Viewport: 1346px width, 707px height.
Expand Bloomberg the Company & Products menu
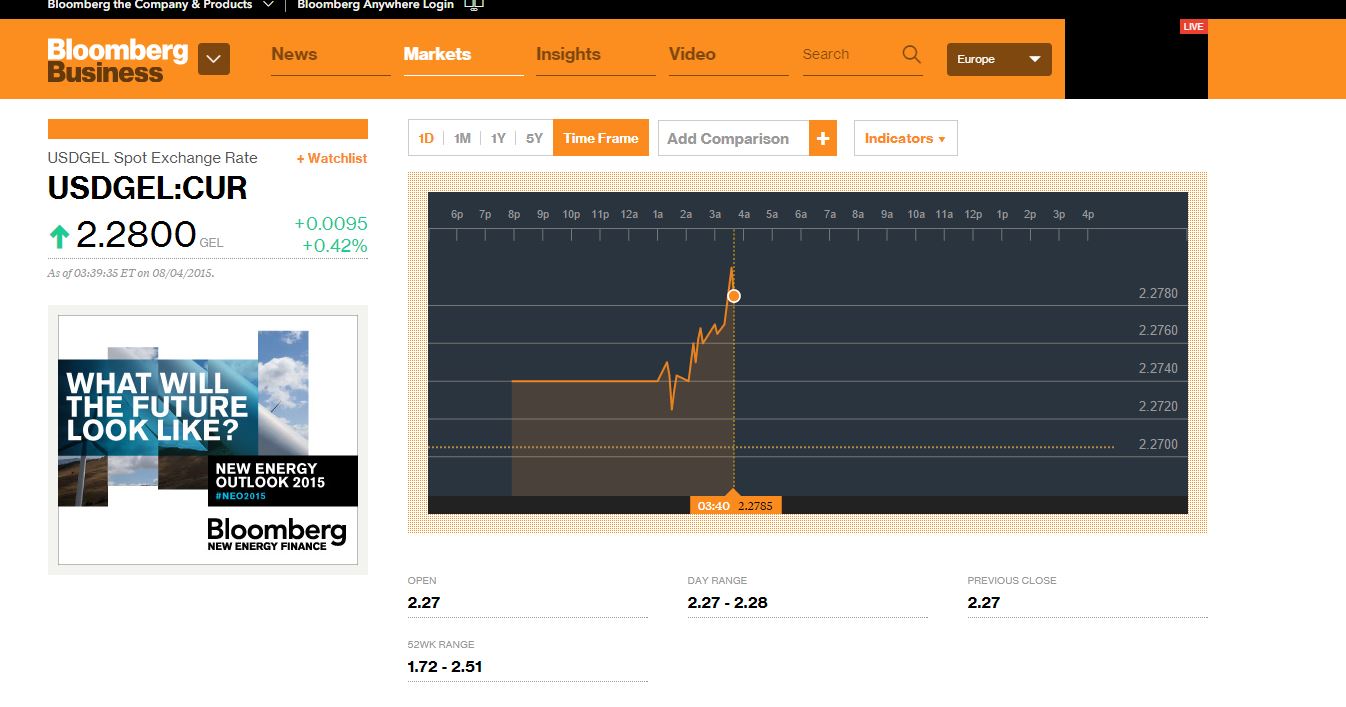[161, 5]
